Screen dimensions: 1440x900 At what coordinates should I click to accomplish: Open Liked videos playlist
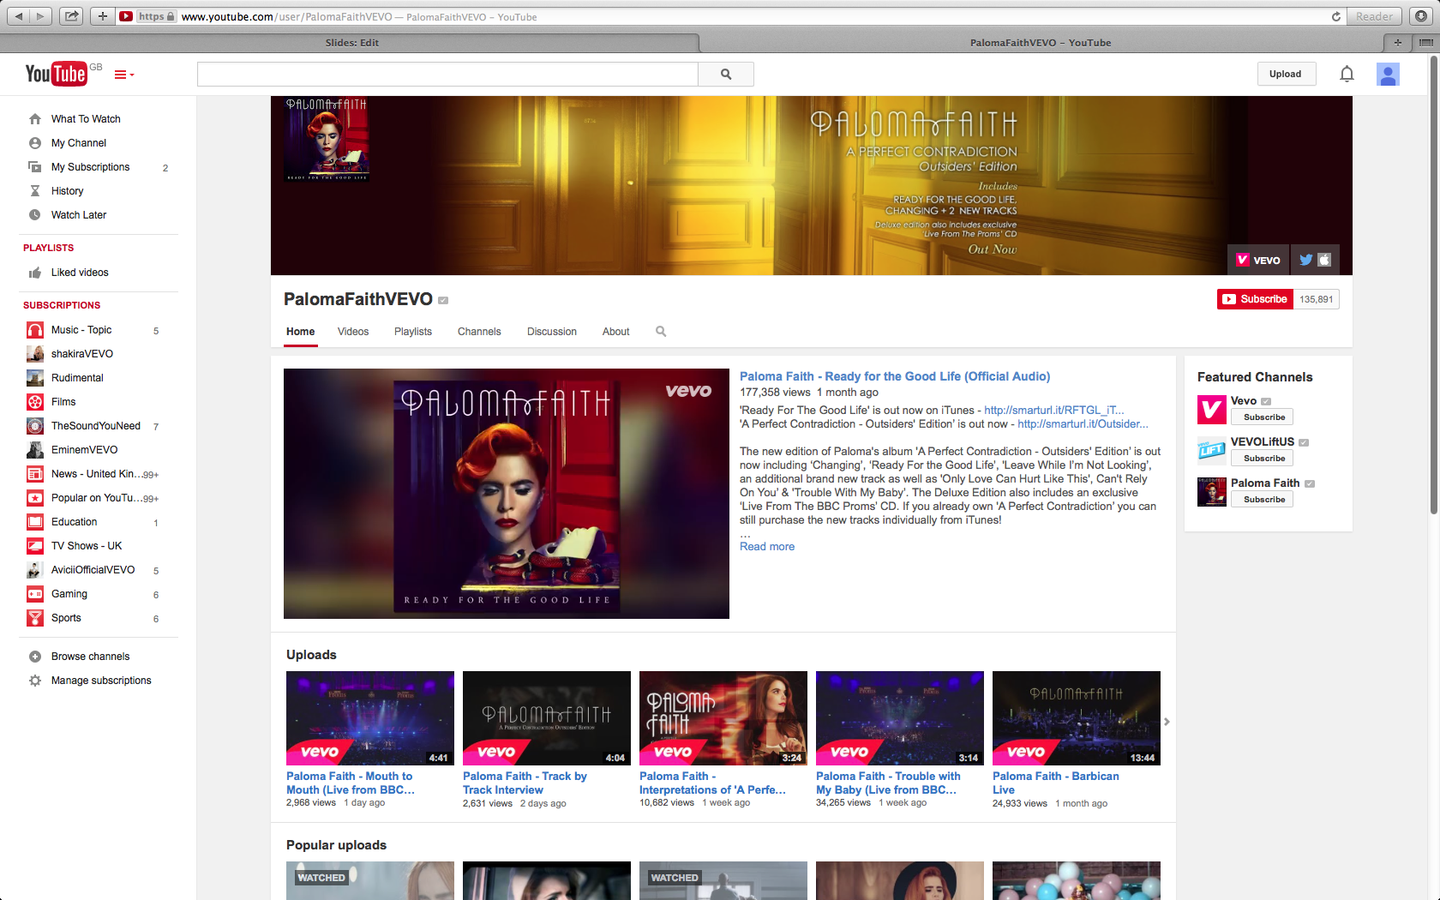tap(80, 272)
